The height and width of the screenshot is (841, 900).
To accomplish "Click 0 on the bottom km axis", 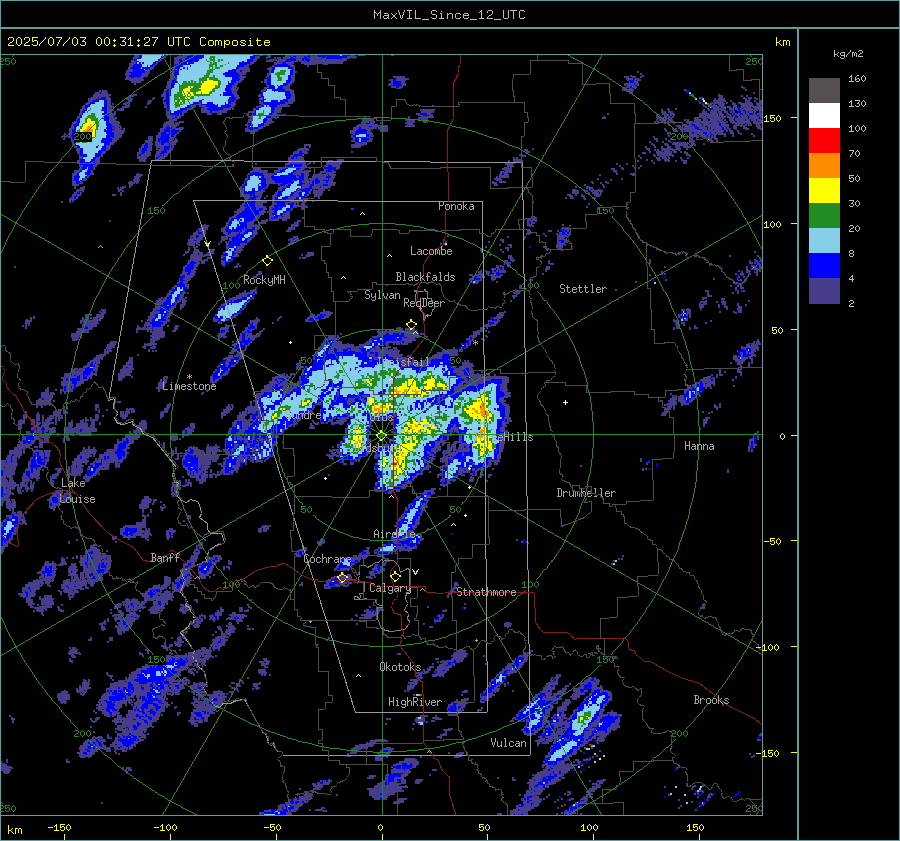I will click(381, 827).
